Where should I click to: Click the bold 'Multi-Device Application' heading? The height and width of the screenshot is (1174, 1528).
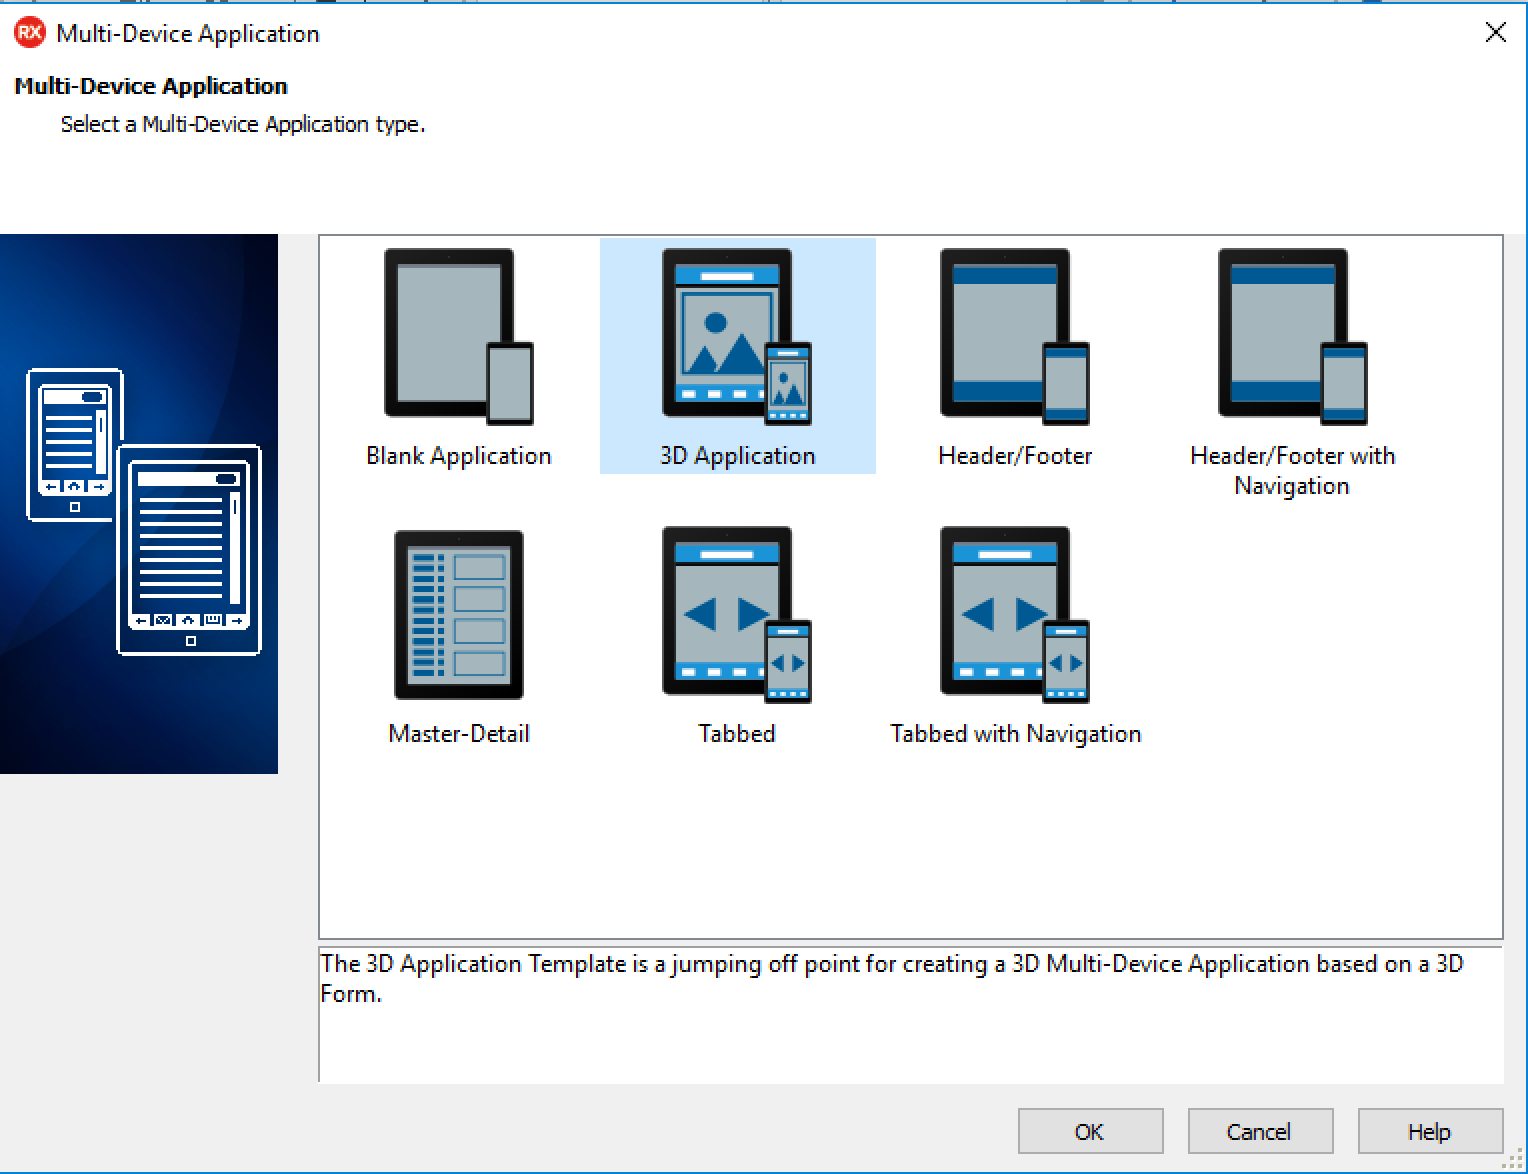(151, 86)
